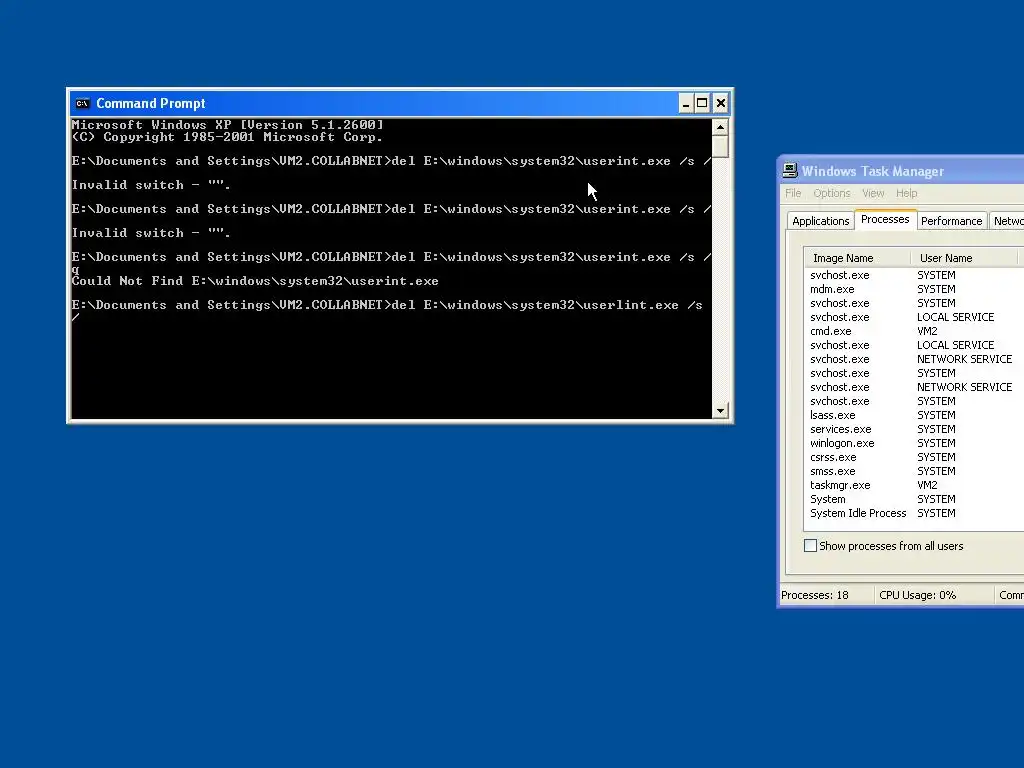Click the Command Prompt scroll down arrow
This screenshot has width=1024, height=768.
[720, 411]
